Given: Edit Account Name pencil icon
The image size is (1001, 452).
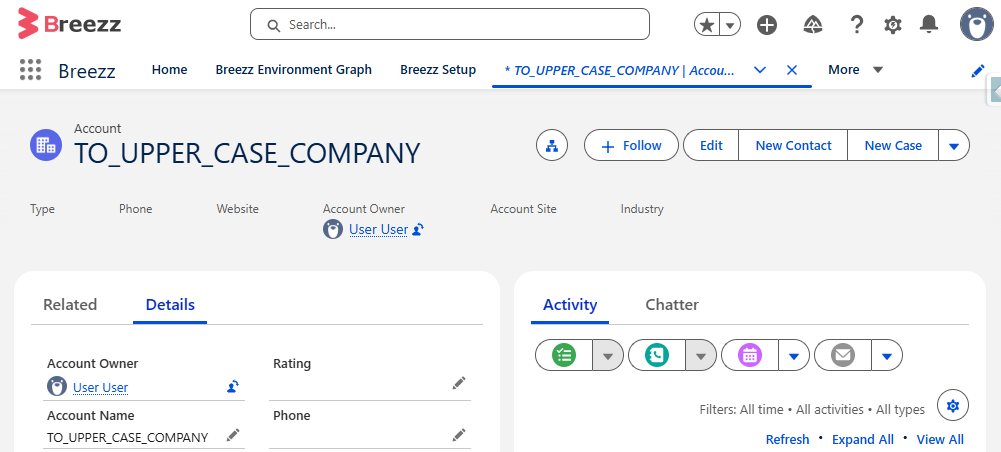Looking at the screenshot, I should coord(233,435).
